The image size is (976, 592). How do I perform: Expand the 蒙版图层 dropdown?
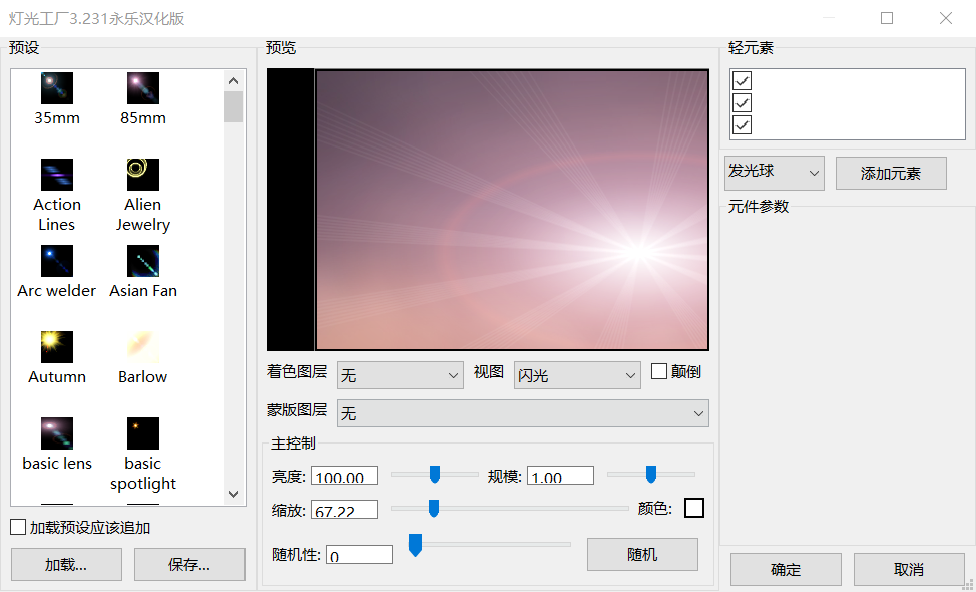click(523, 413)
